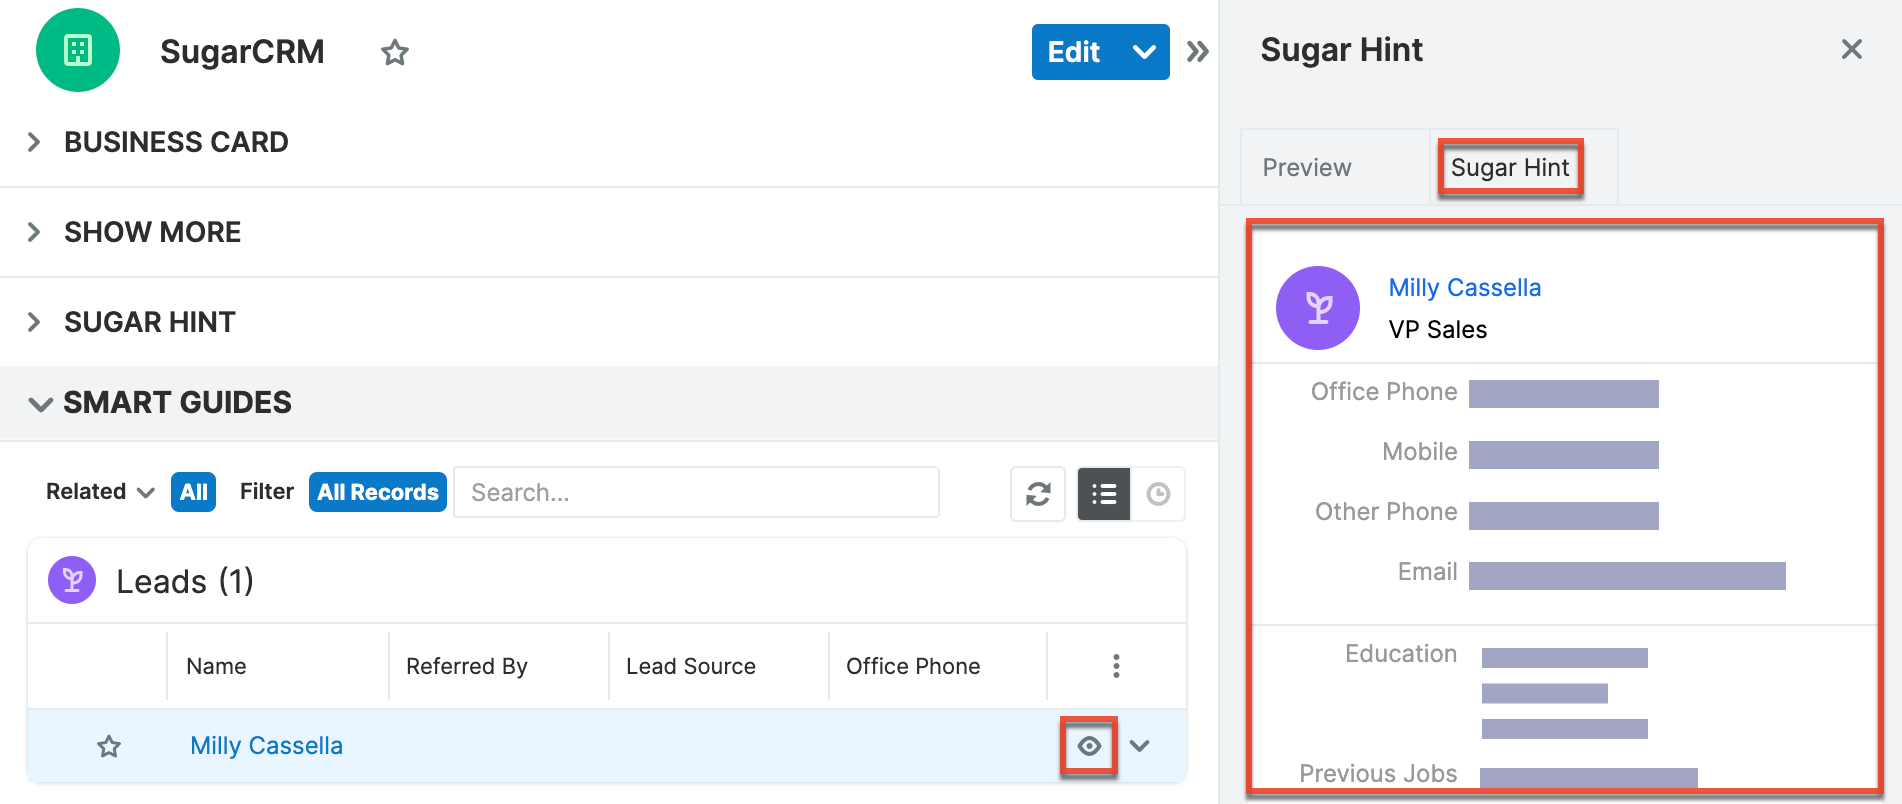Click Milly Cassella's avatar in Sugar Hint panel
This screenshot has height=804, width=1902.
pos(1317,308)
